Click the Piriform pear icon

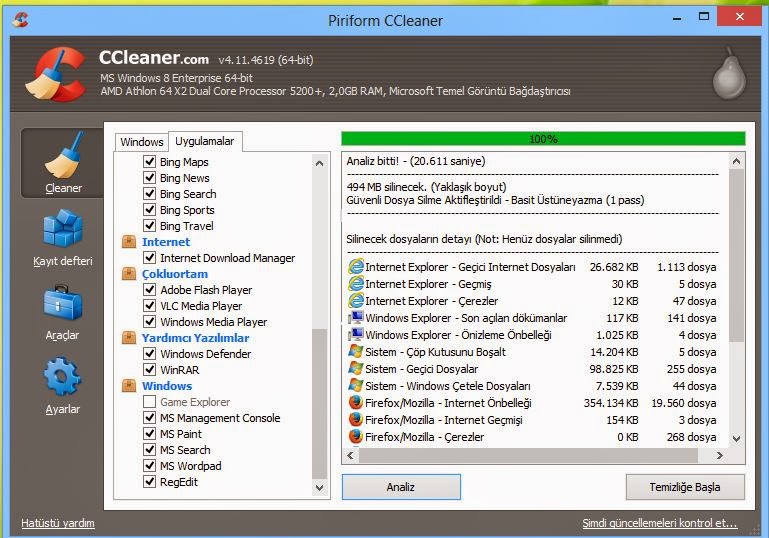point(729,73)
